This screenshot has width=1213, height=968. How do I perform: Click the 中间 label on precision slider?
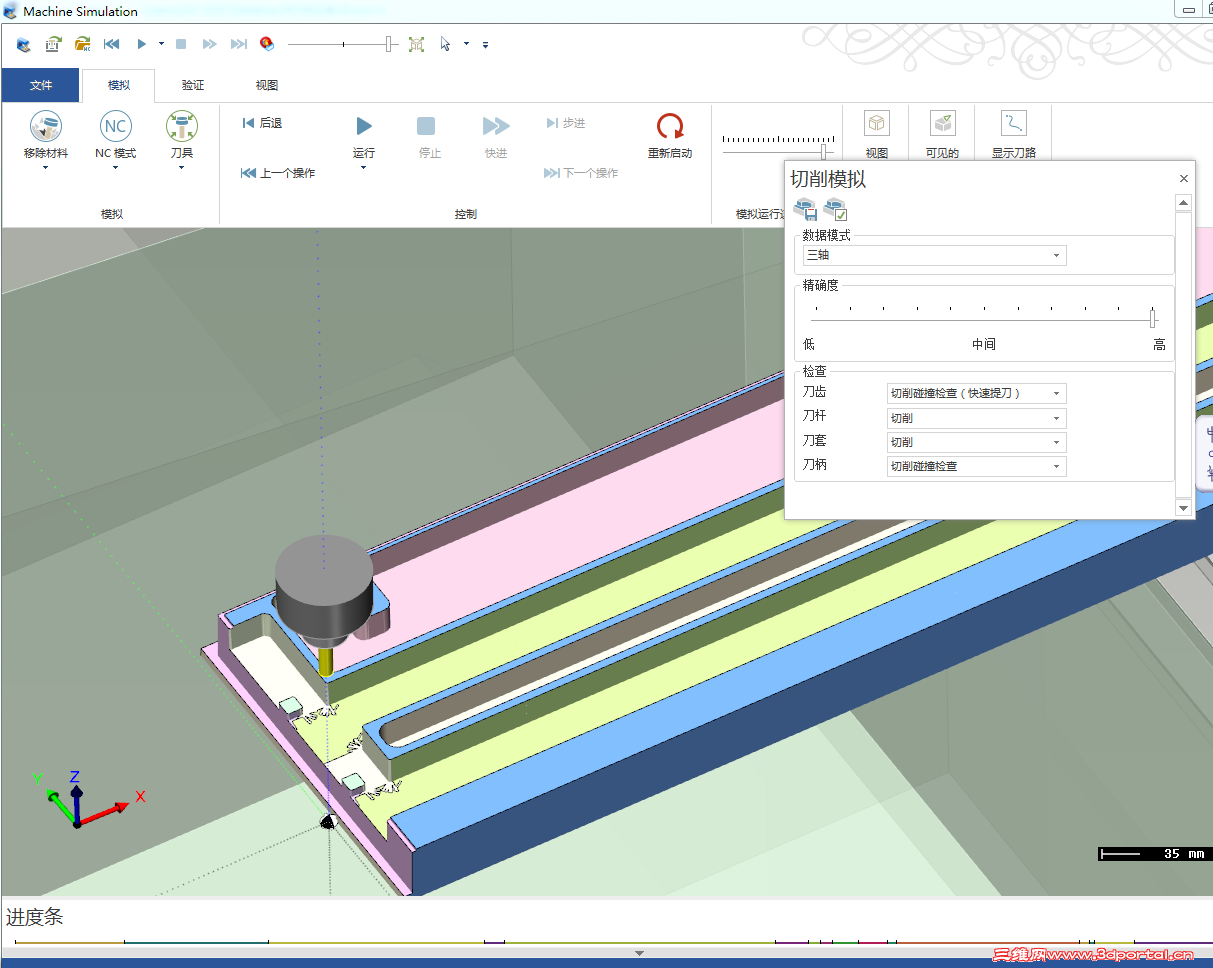pos(984,344)
